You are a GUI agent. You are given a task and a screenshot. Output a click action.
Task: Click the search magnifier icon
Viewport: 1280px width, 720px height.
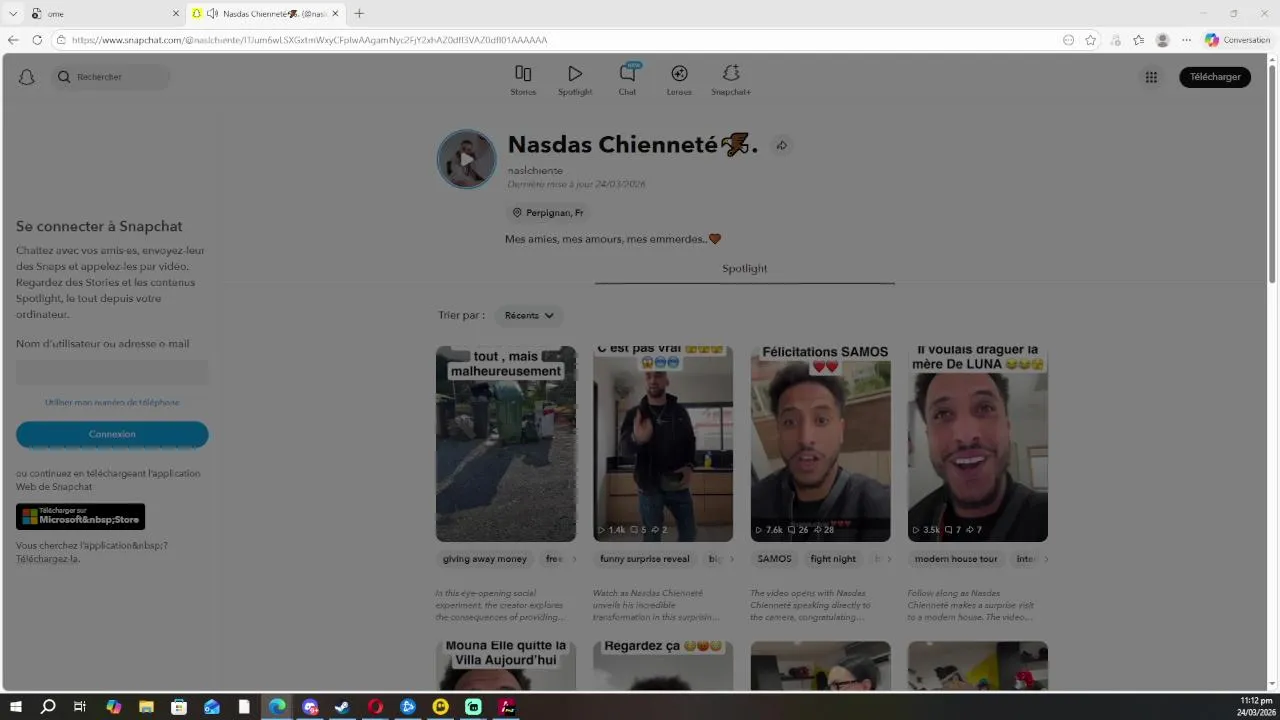pyautogui.click(x=64, y=77)
